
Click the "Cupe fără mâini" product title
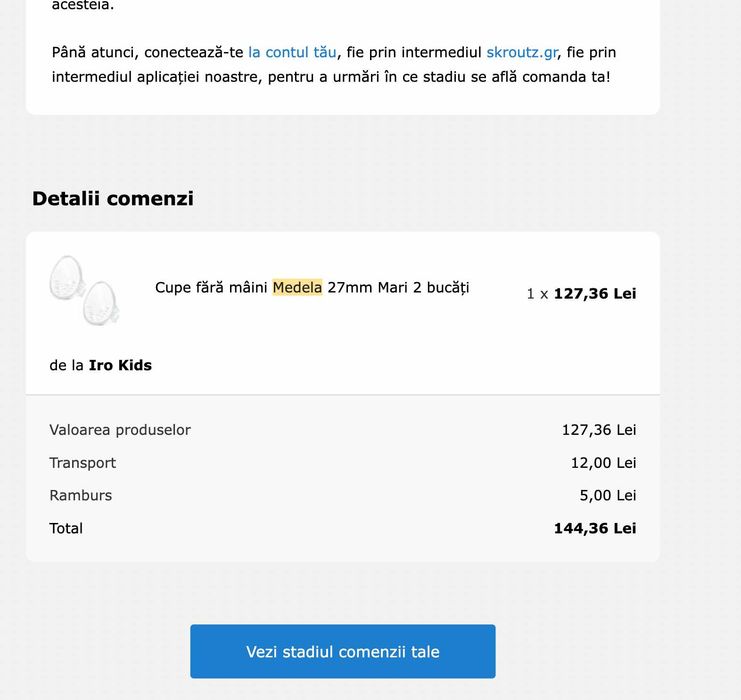pos(211,288)
